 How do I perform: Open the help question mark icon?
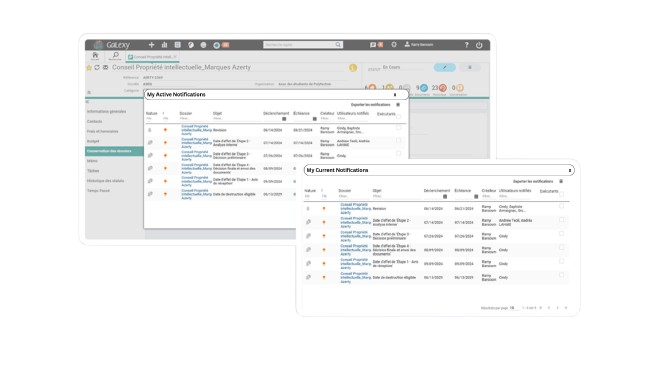coord(466,45)
